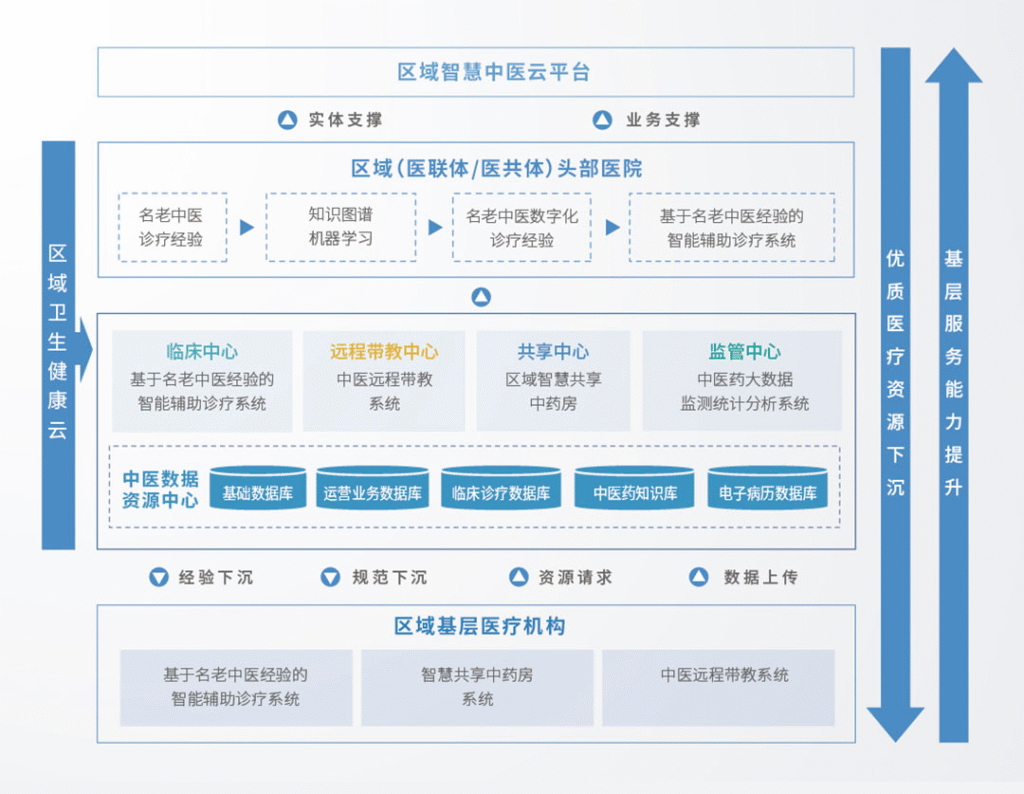The height and width of the screenshot is (794, 1024).
Task: Click the 区域（医联体/医共体）头部医院 heading
Action: point(497,168)
